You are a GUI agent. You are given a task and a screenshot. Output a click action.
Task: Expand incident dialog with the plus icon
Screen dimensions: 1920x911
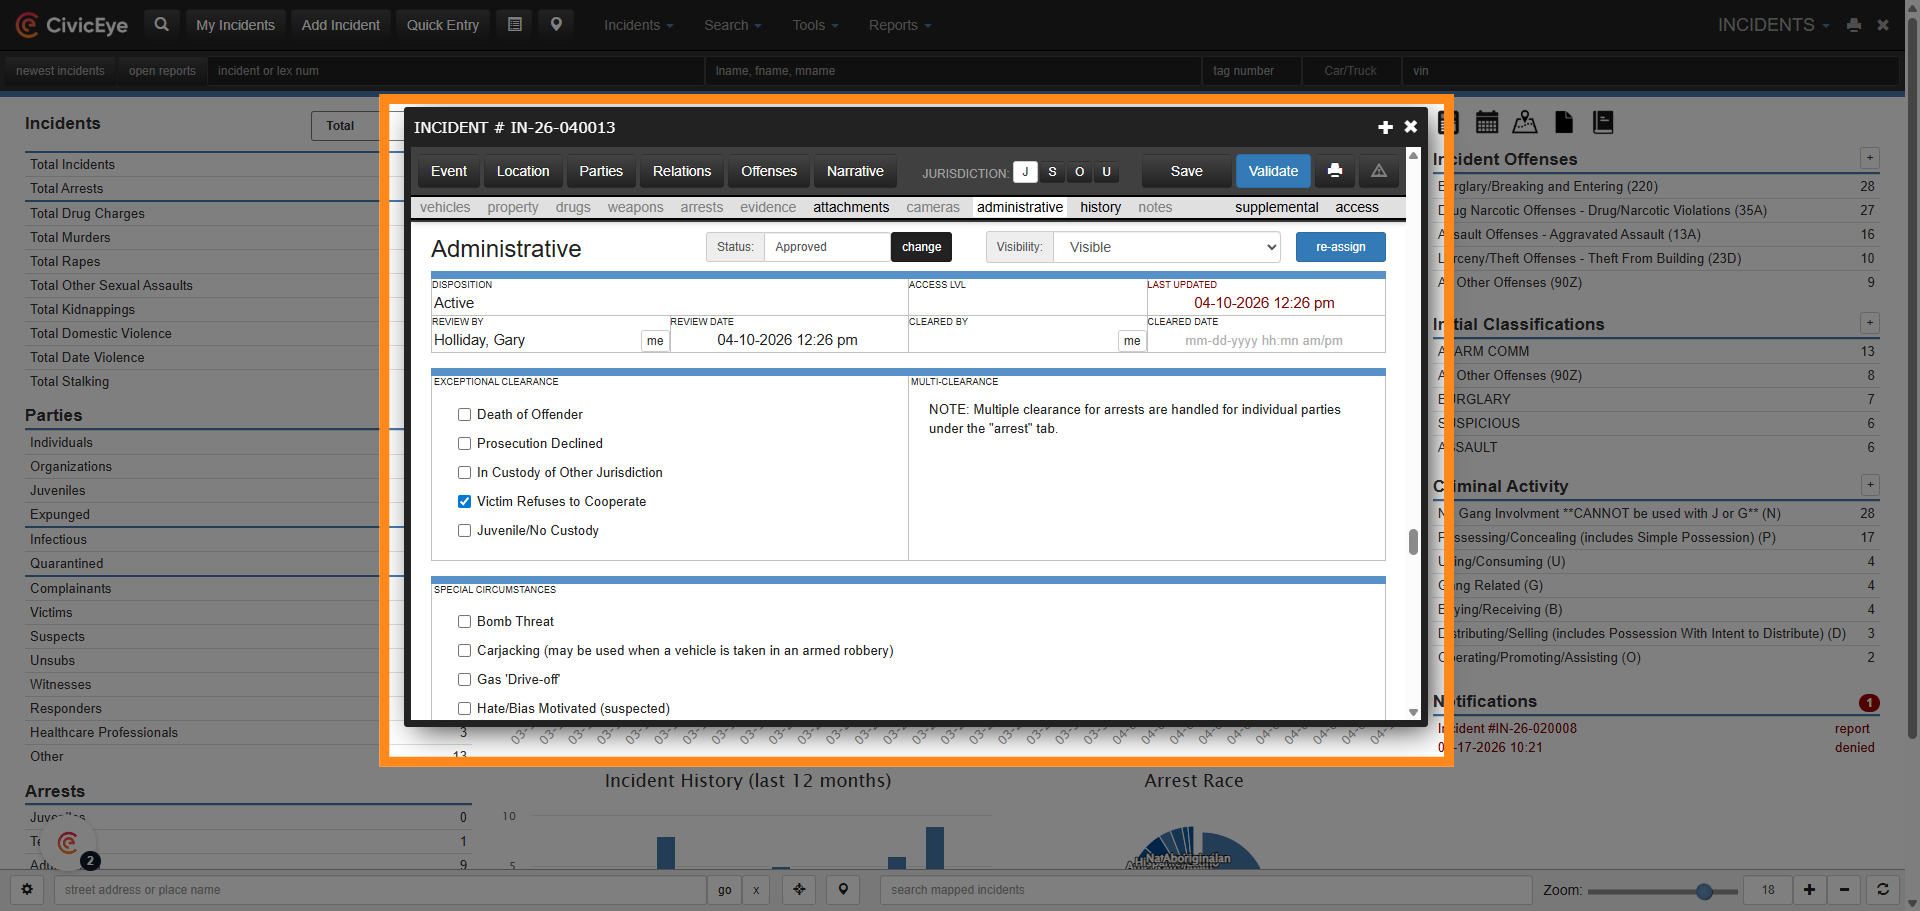[x=1385, y=127]
